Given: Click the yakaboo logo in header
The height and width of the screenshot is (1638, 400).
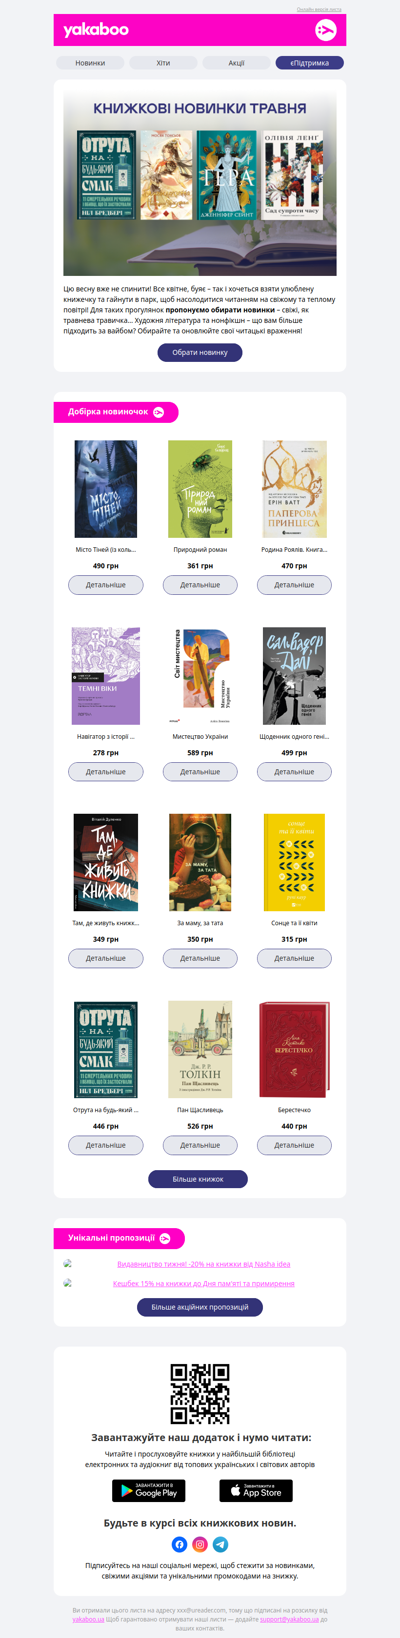Looking at the screenshot, I should coord(96,30).
